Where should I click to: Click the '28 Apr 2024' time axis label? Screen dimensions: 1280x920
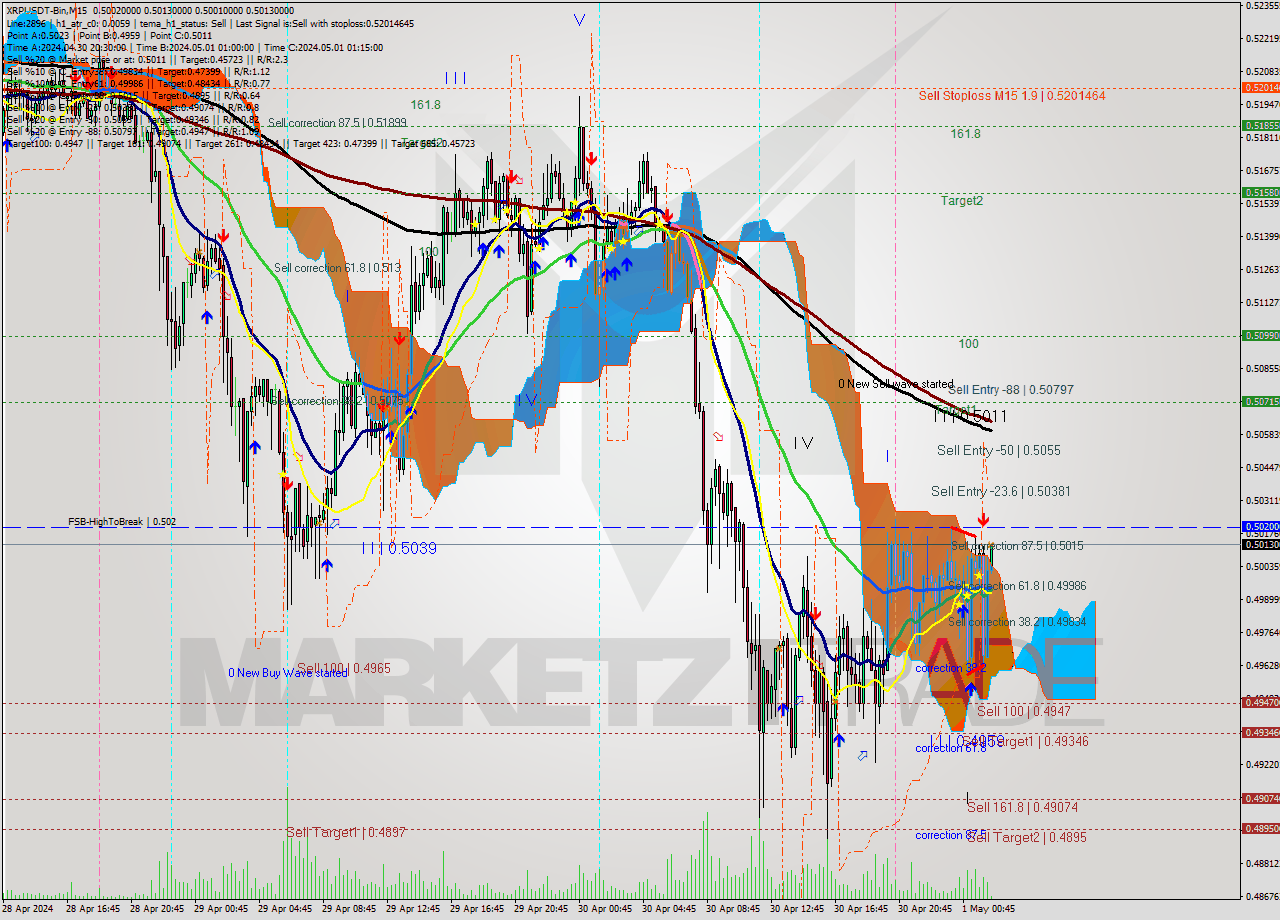pyautogui.click(x=29, y=909)
